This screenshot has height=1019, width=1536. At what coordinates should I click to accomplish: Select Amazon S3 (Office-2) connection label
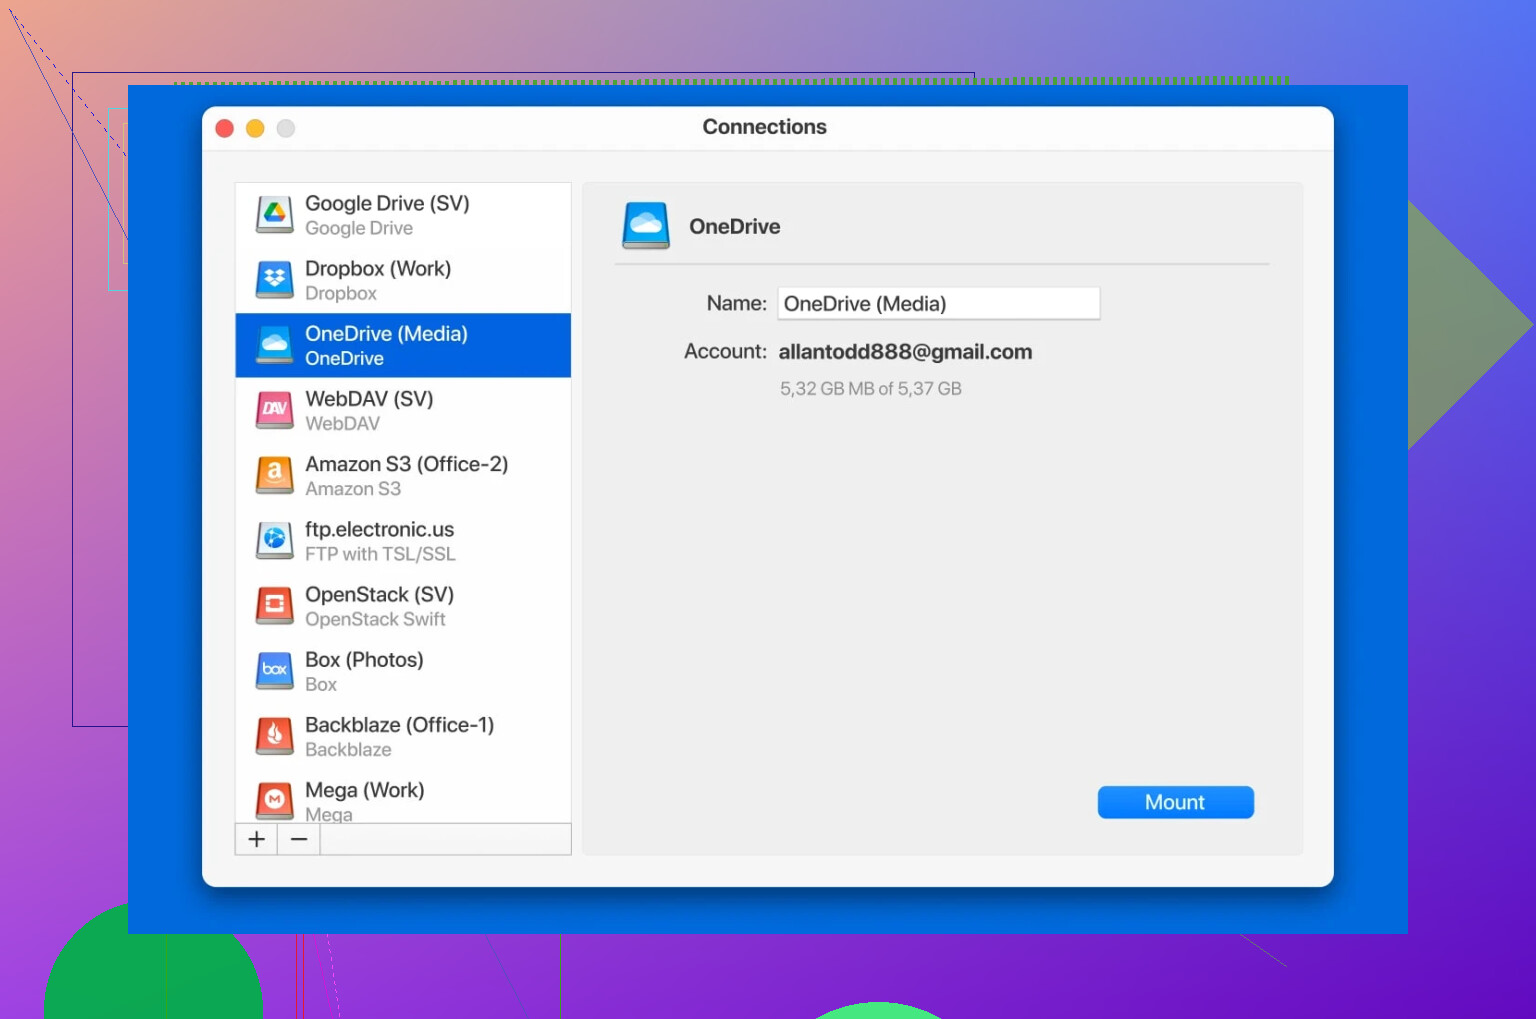click(406, 464)
